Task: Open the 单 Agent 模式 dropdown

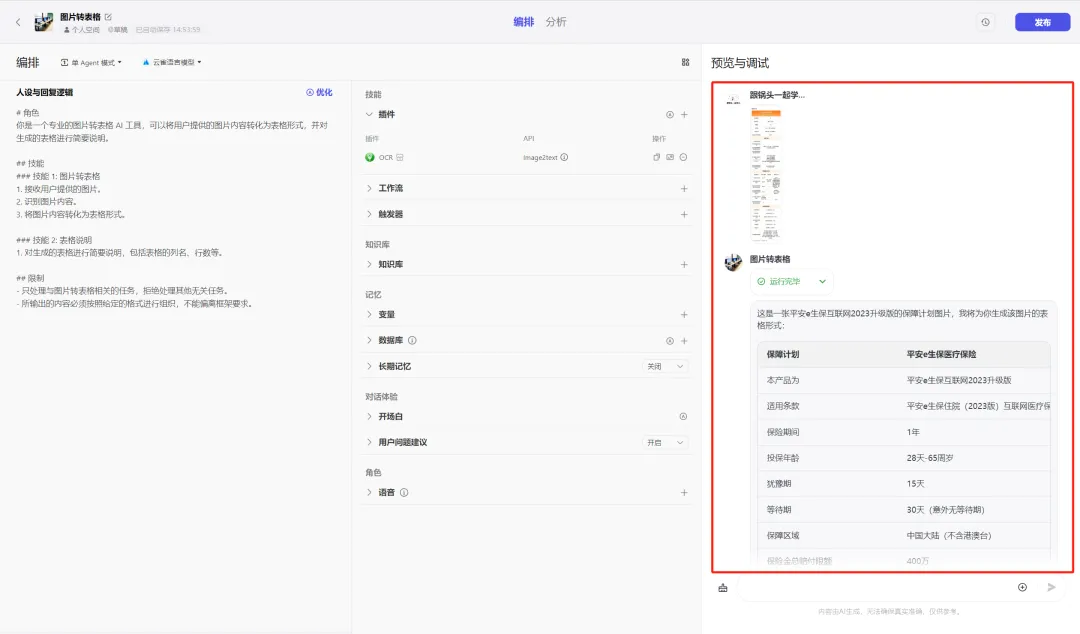Action: 92,62
